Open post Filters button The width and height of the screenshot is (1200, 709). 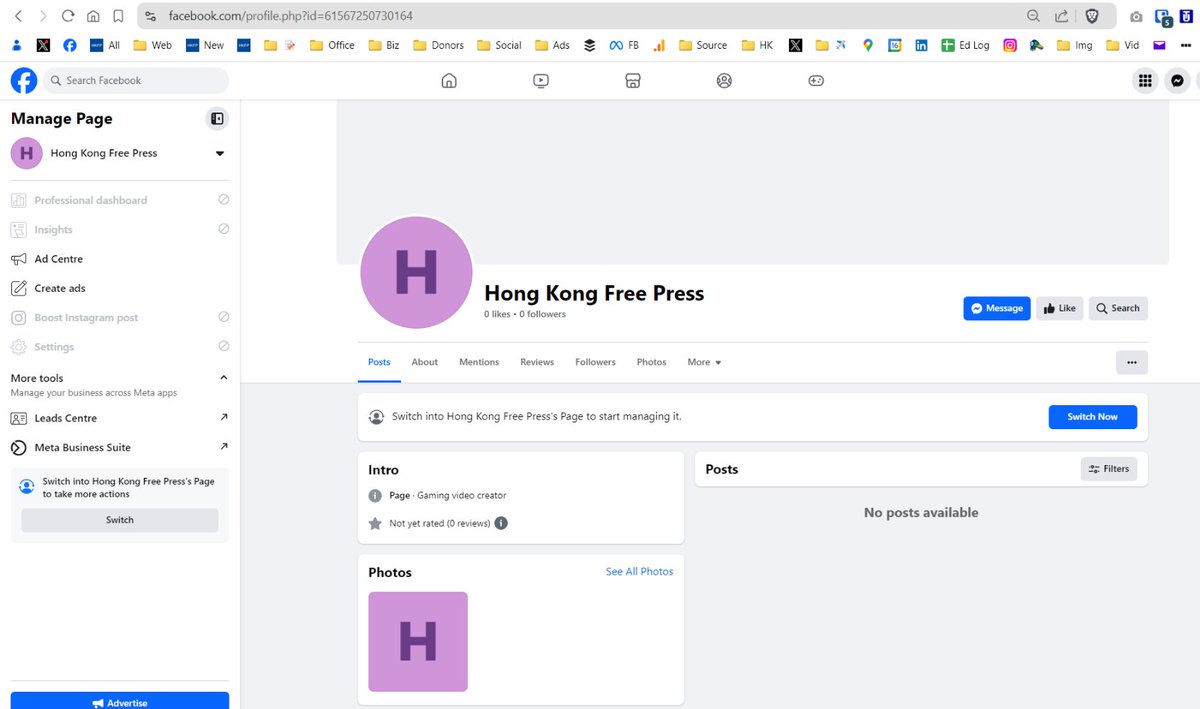1109,469
